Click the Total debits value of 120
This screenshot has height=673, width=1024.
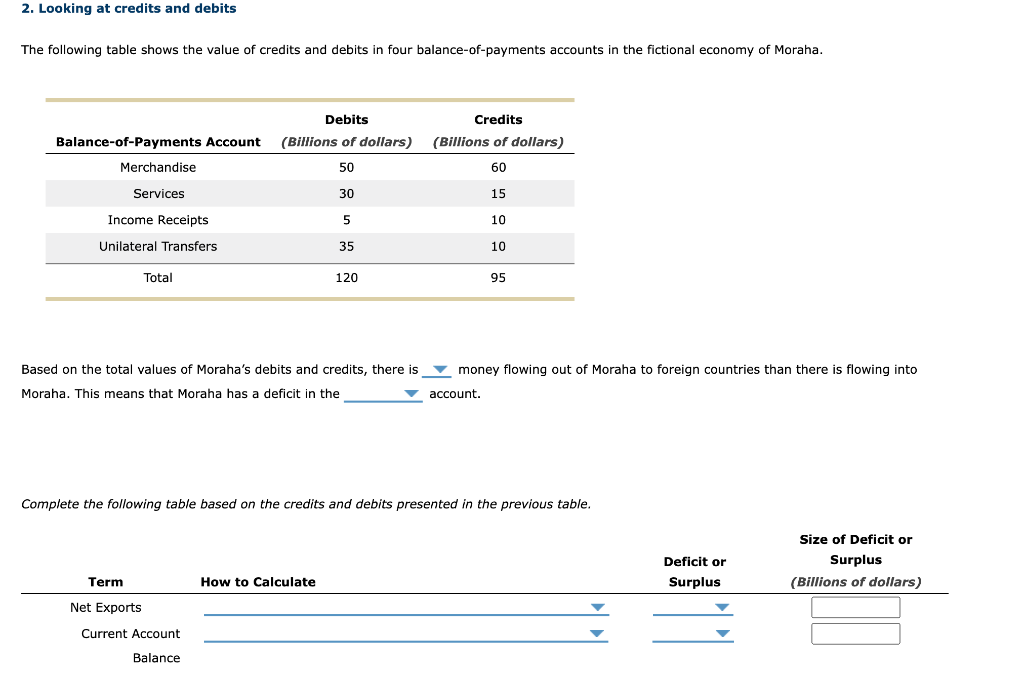346,278
